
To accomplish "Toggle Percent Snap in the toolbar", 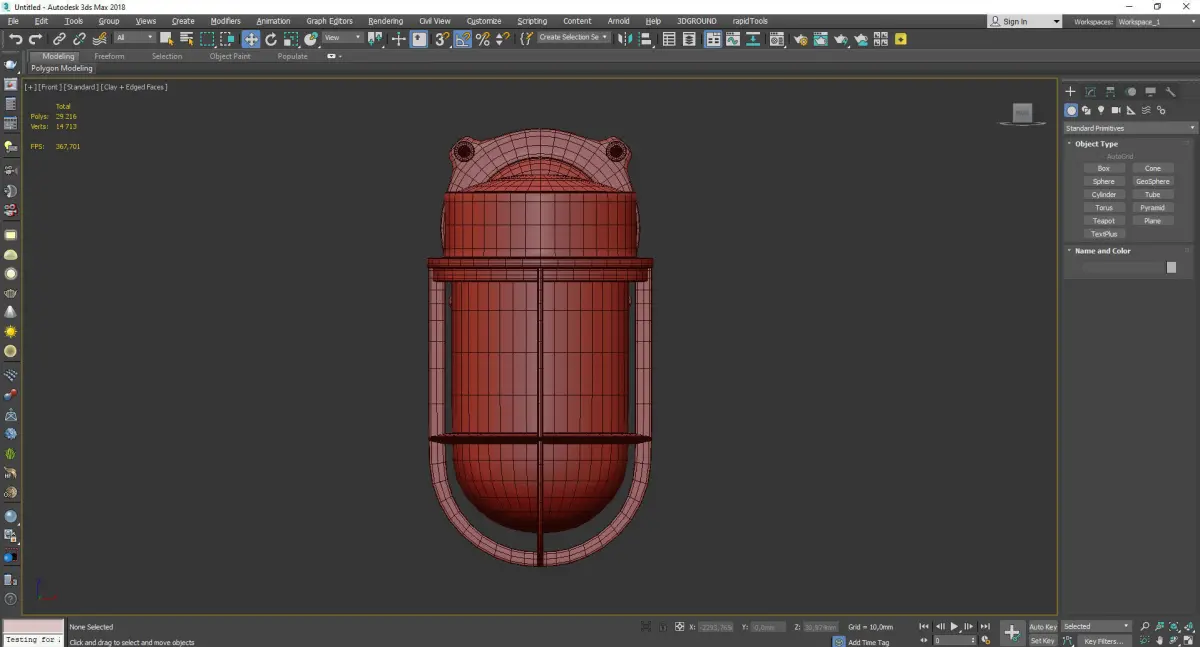I will (x=483, y=39).
